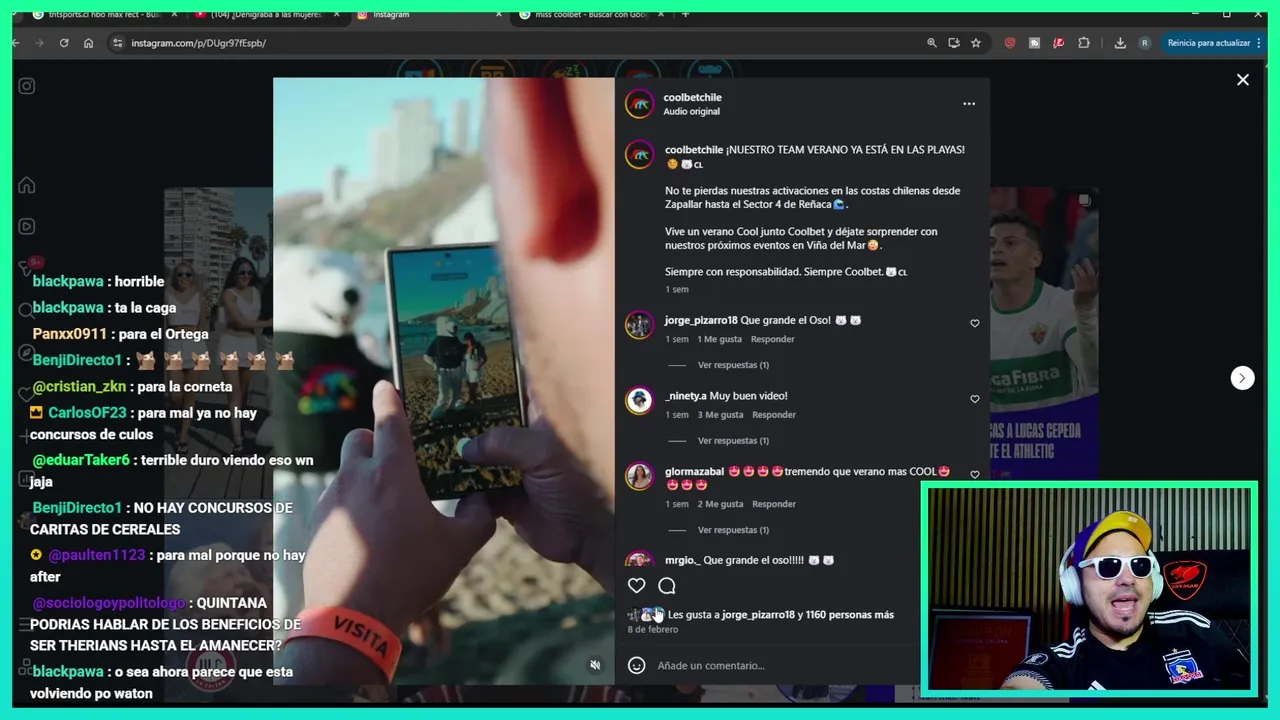Image resolution: width=1280 pixels, height=720 pixels.
Task: Open '1160 personas más' likes list
Action: 849,615
